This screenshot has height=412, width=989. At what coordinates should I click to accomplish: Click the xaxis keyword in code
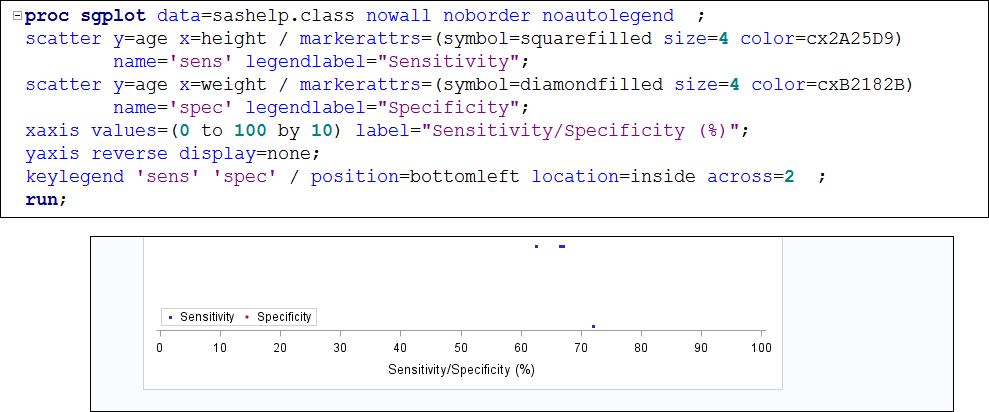(x=53, y=131)
